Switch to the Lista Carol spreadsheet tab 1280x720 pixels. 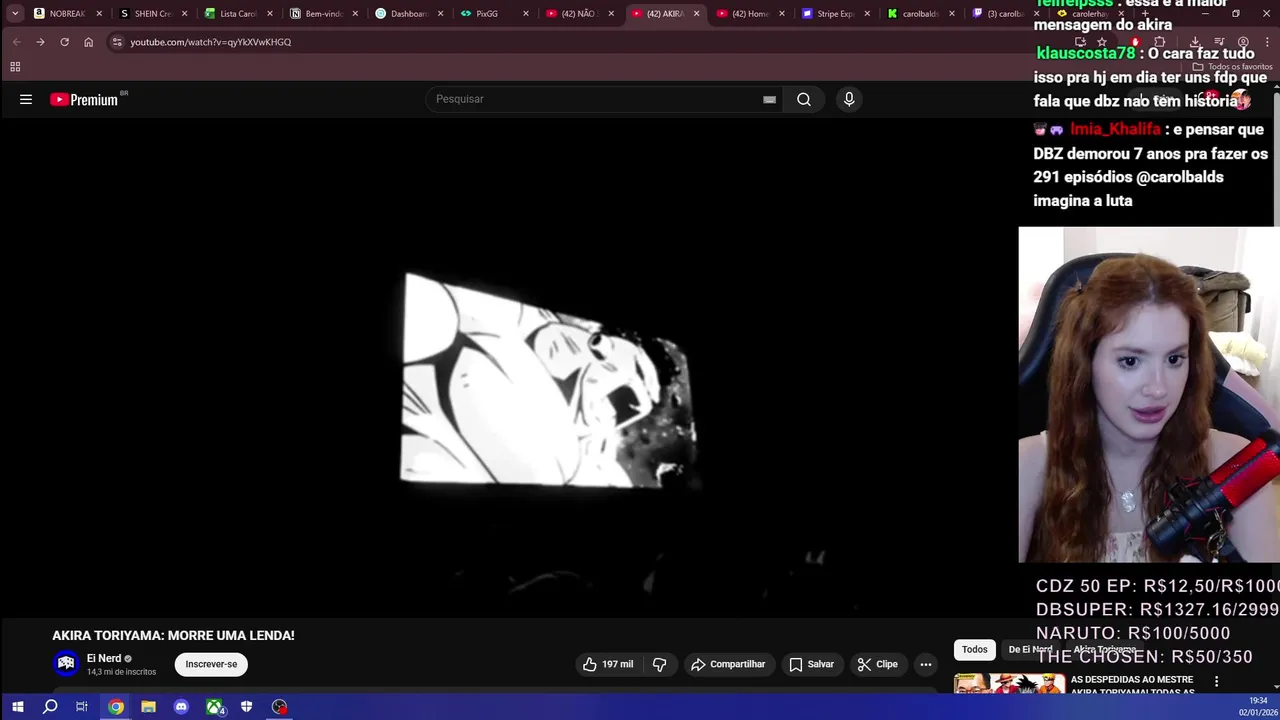pos(237,14)
